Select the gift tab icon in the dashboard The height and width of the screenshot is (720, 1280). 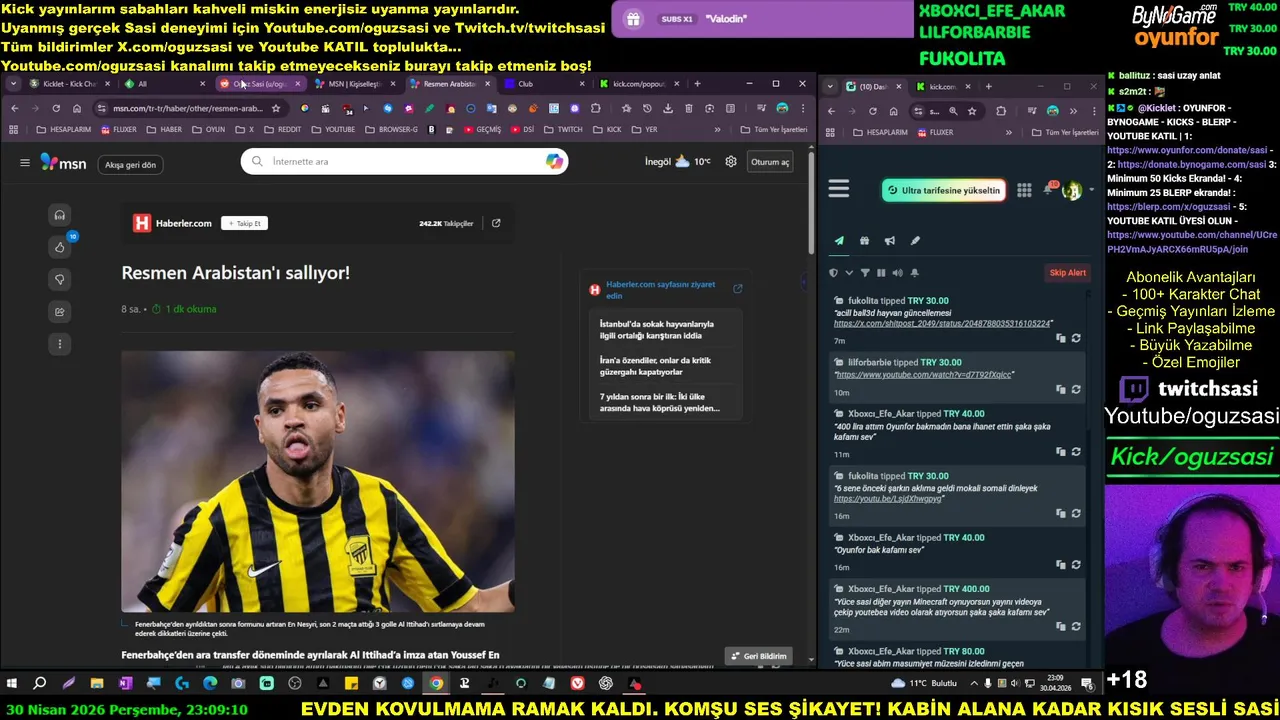click(x=864, y=240)
